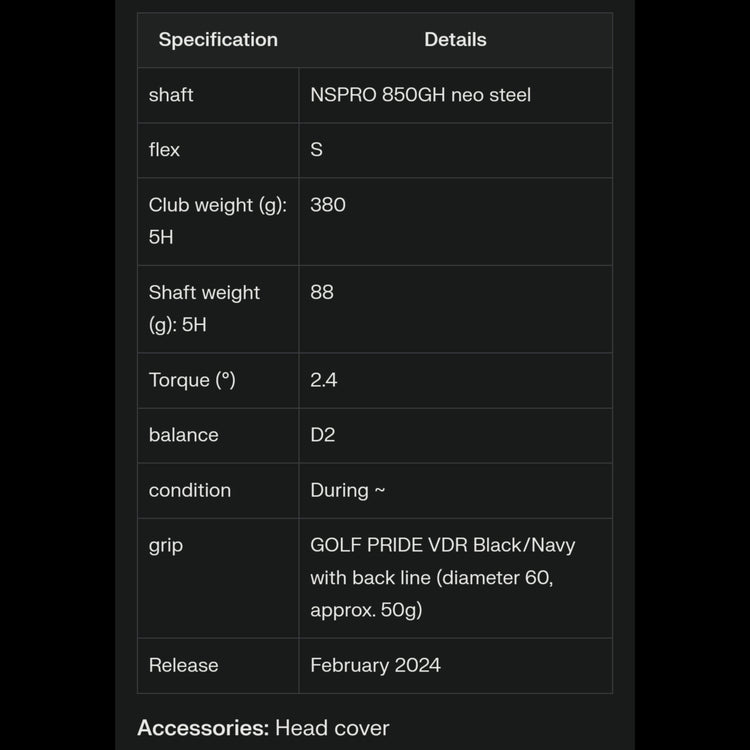Select the condition row label

pyautogui.click(x=189, y=490)
